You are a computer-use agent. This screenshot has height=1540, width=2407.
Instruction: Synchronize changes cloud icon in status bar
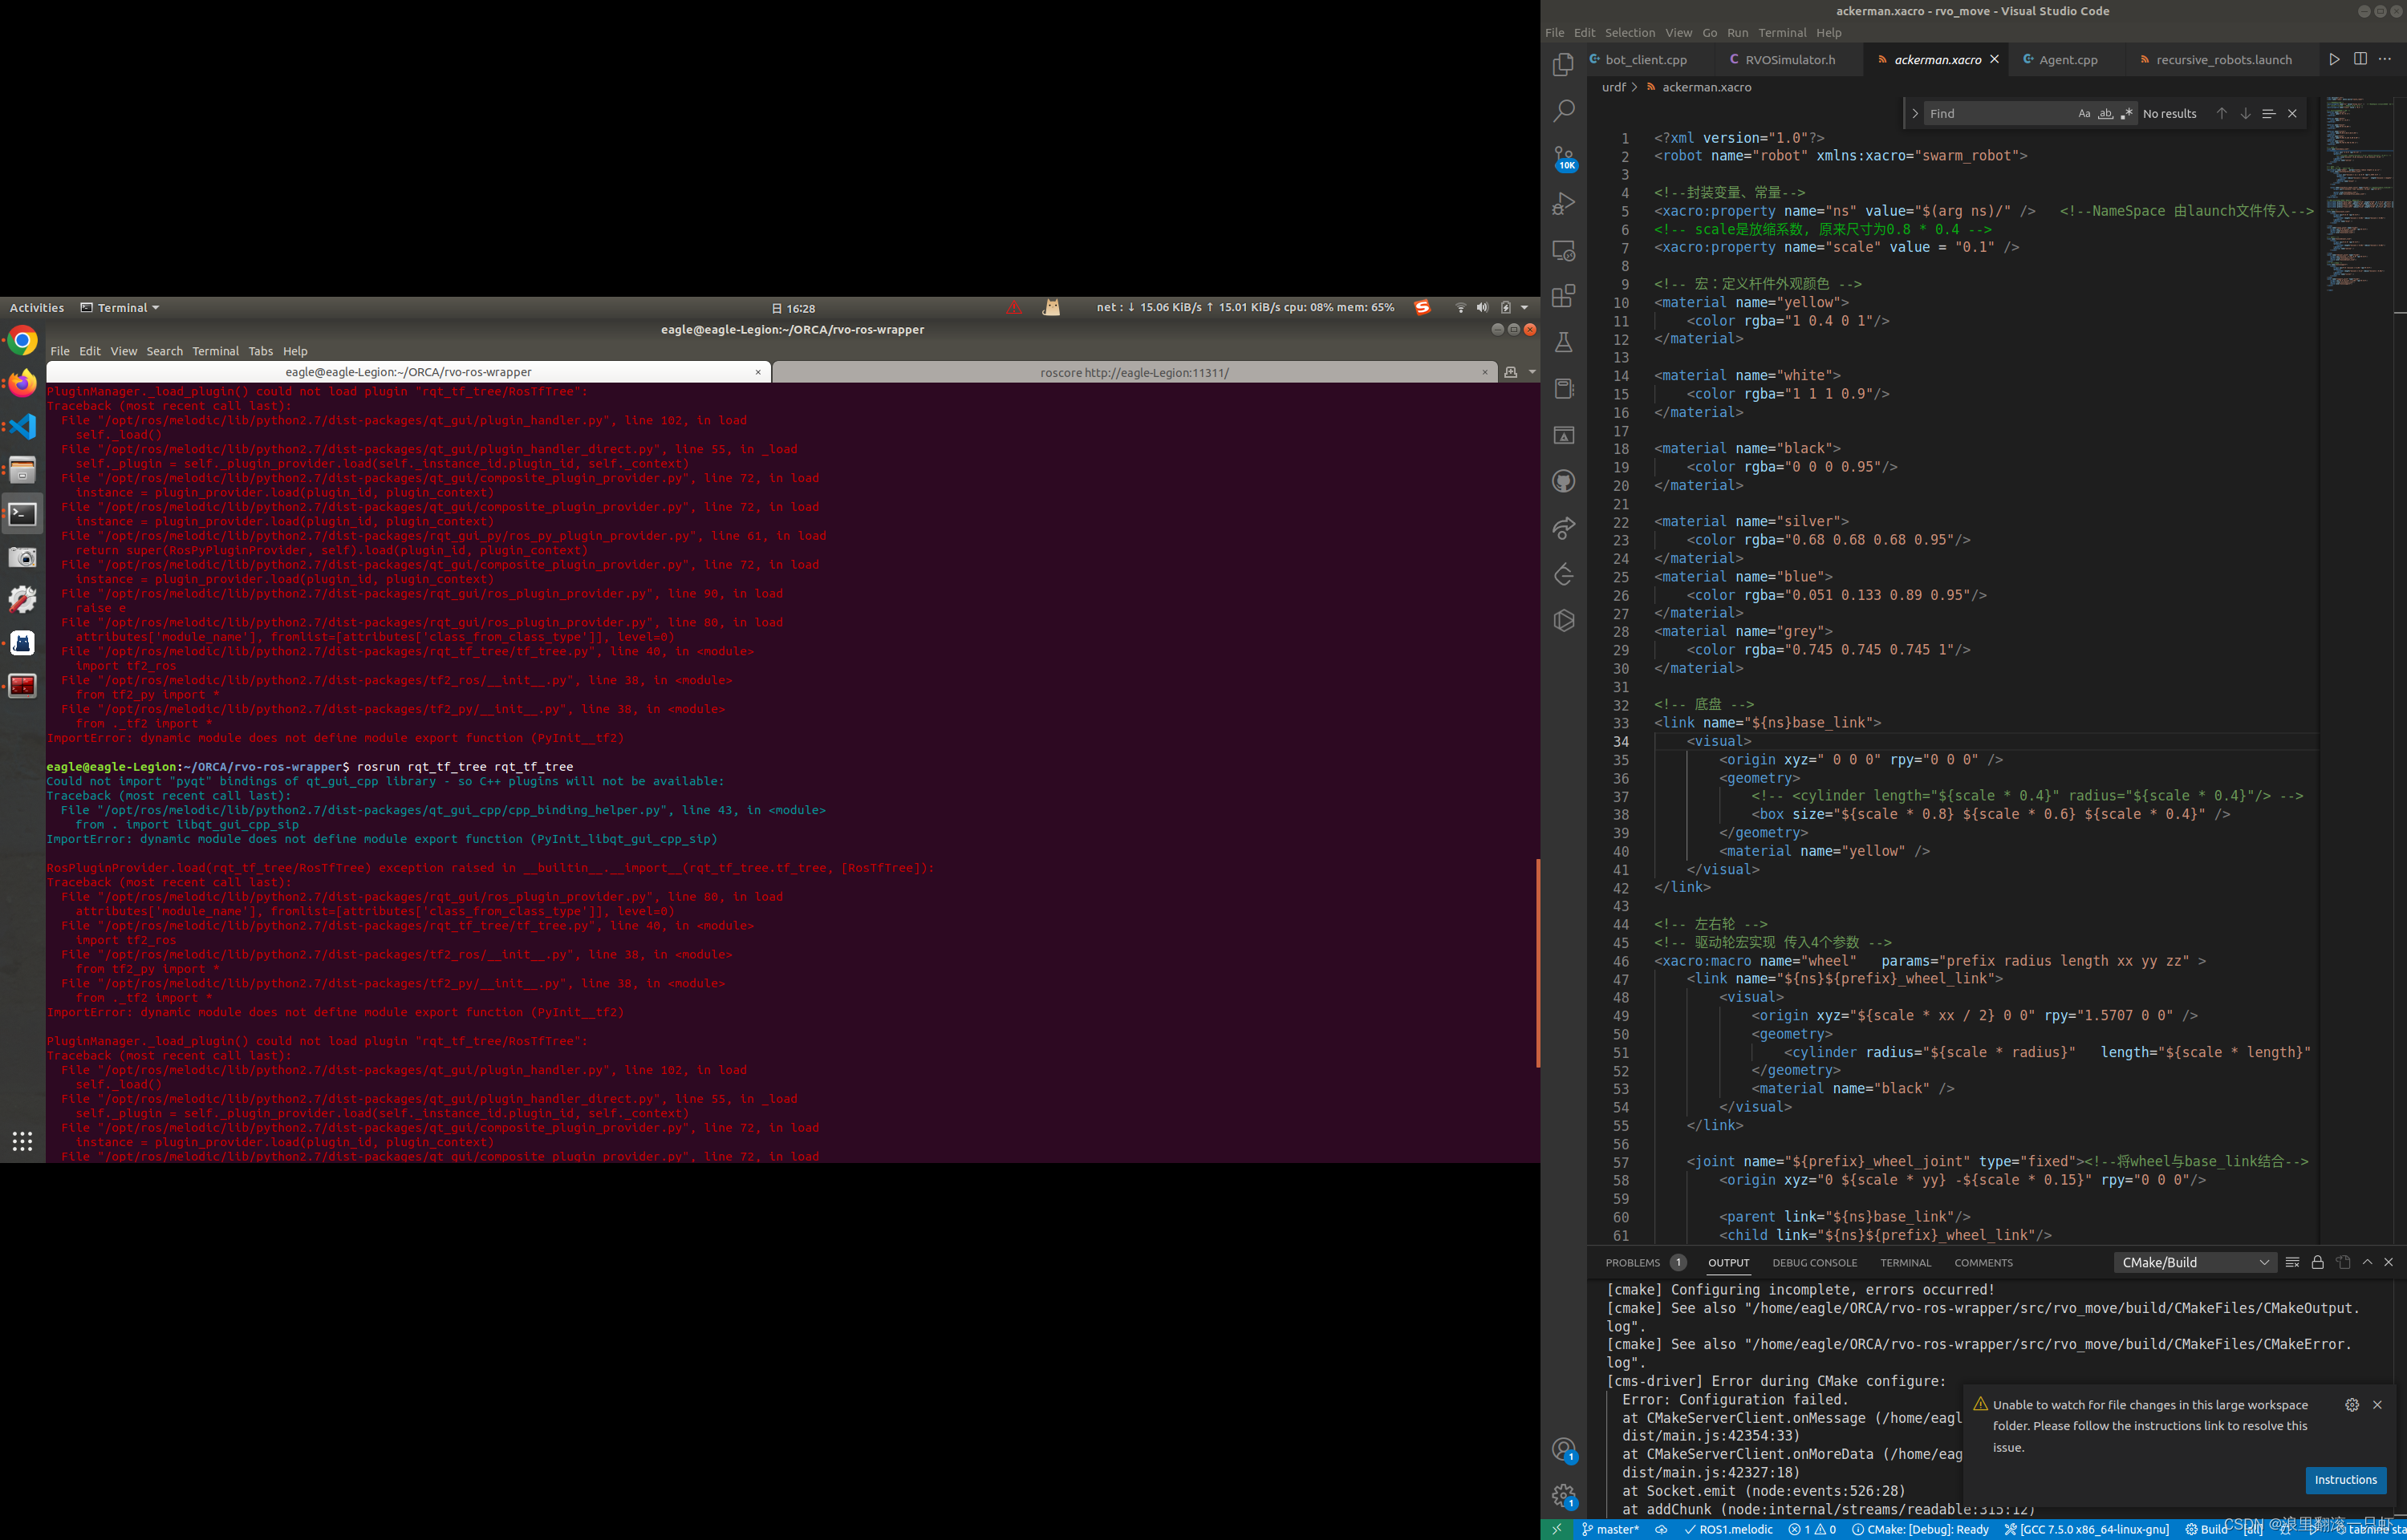tap(1661, 1529)
